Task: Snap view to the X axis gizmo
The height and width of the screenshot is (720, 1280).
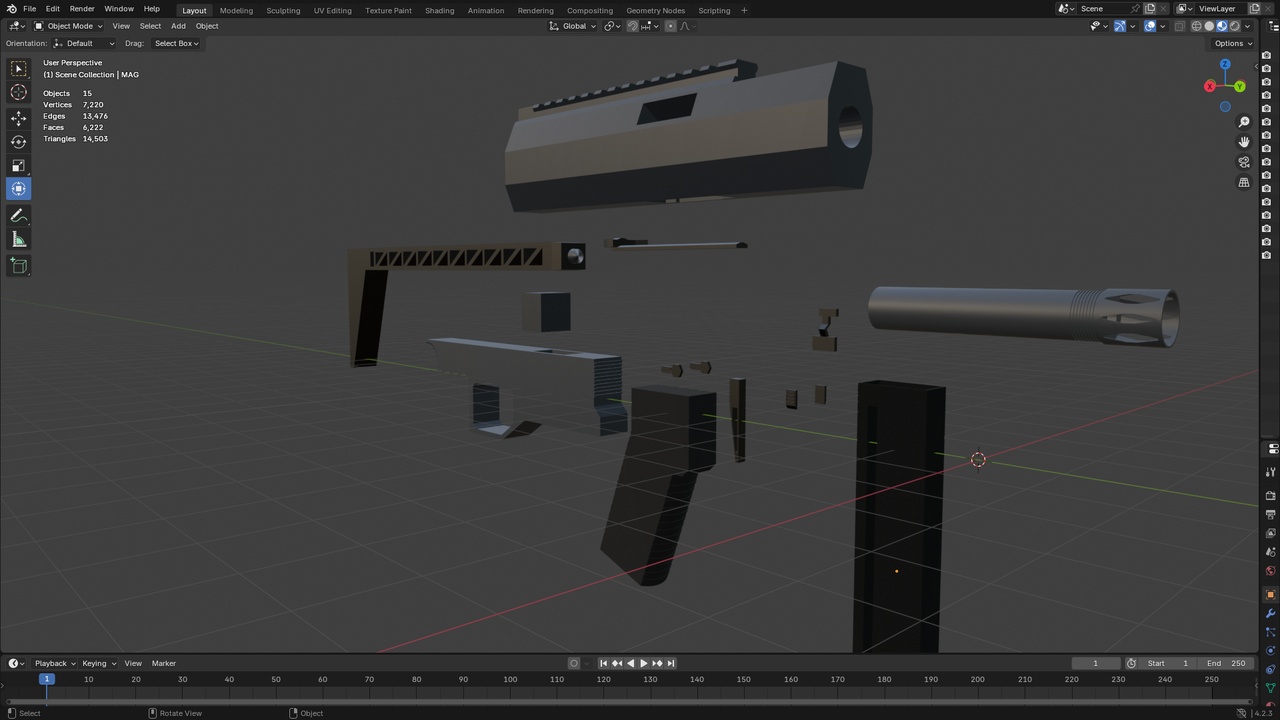Action: pyautogui.click(x=1210, y=88)
